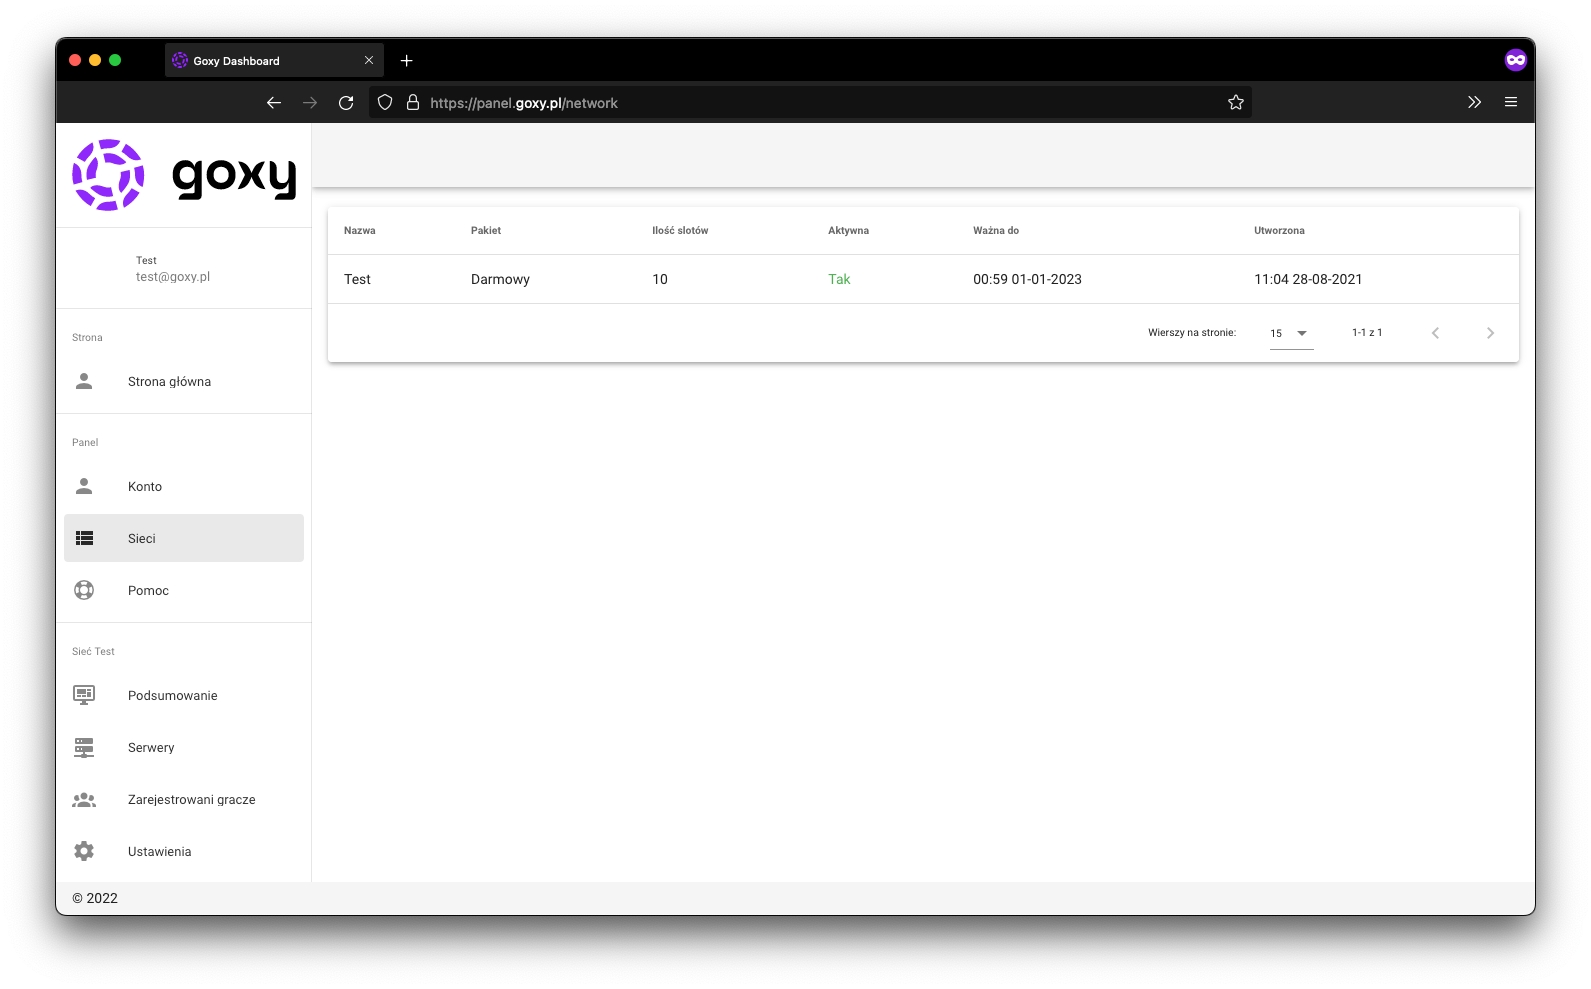
Task: Open the Test network row
Action: point(358,279)
